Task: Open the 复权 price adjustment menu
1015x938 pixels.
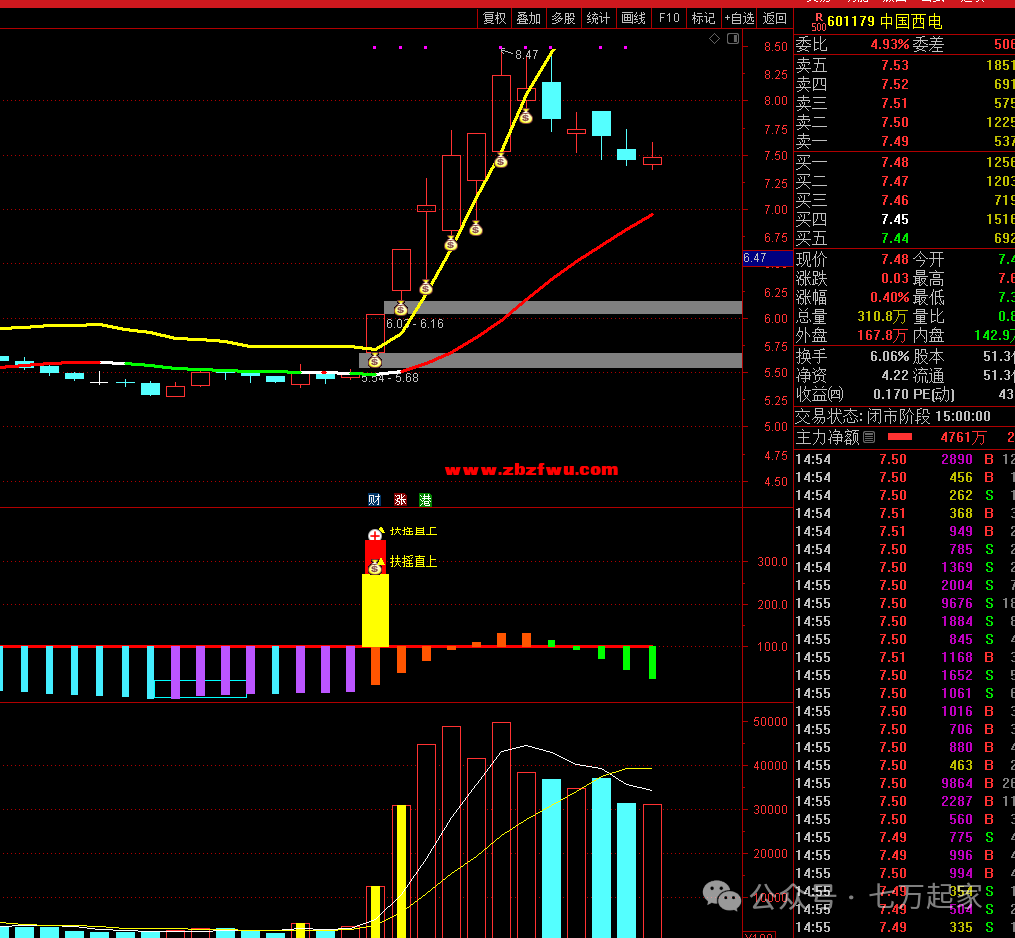Action: (494, 18)
